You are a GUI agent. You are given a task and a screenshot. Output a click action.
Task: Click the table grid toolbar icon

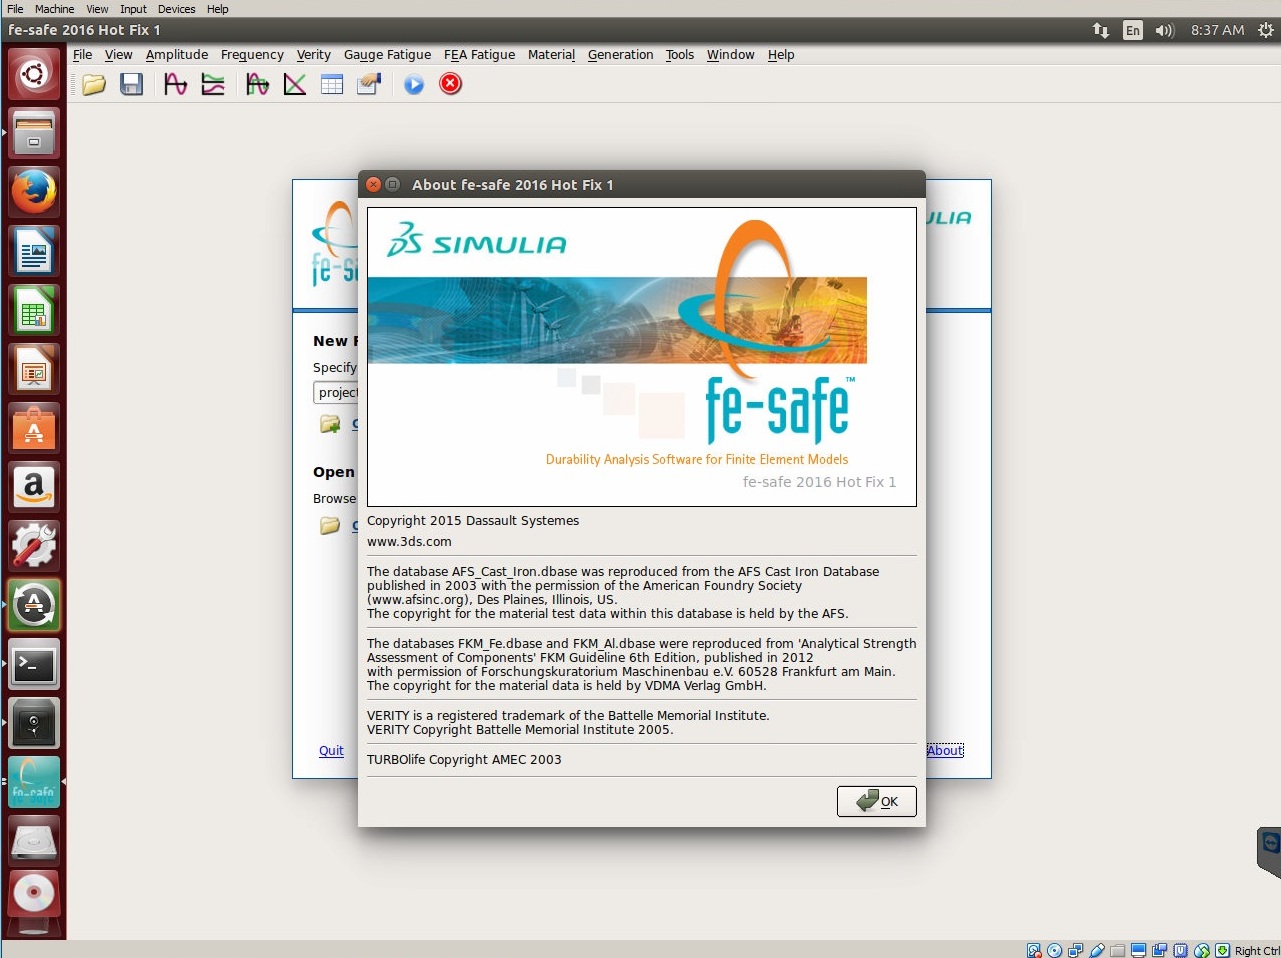[332, 85]
